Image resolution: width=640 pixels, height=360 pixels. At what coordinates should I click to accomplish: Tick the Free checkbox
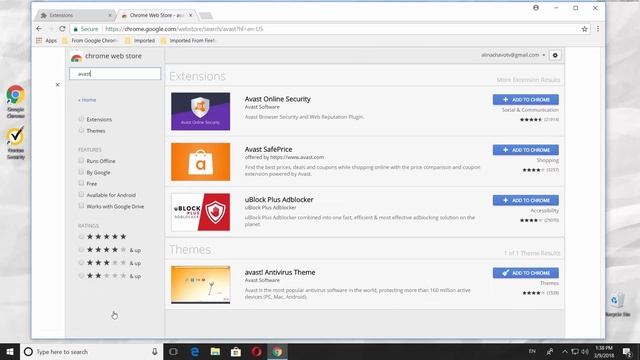(81, 183)
